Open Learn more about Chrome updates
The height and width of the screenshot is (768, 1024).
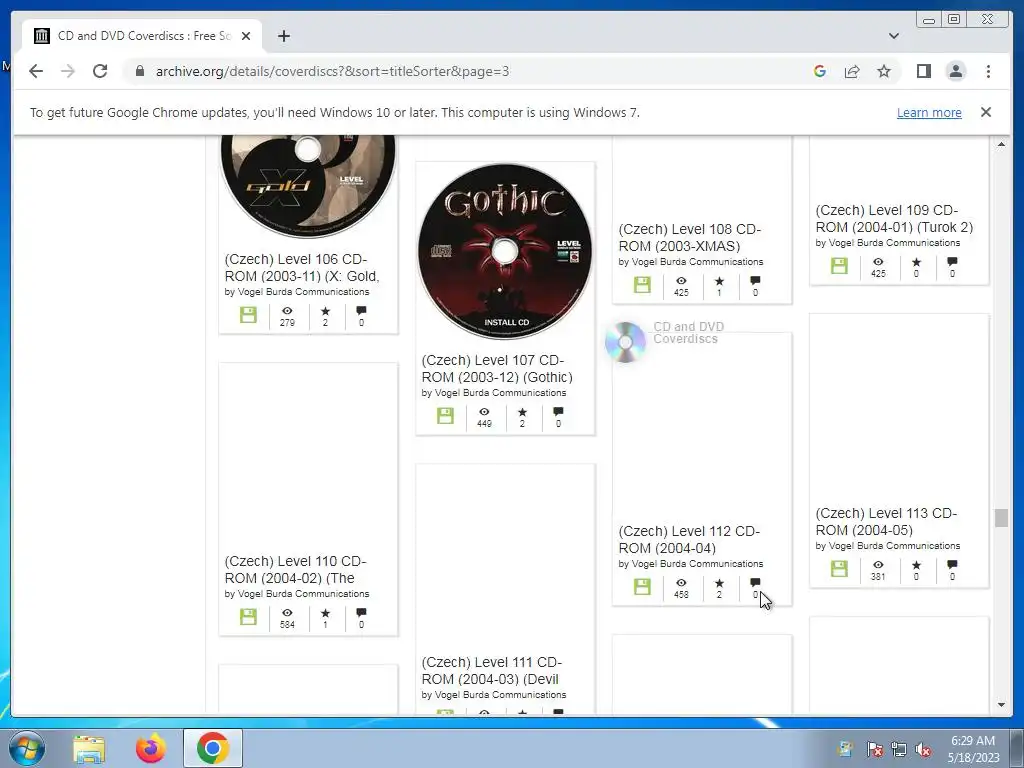(929, 112)
